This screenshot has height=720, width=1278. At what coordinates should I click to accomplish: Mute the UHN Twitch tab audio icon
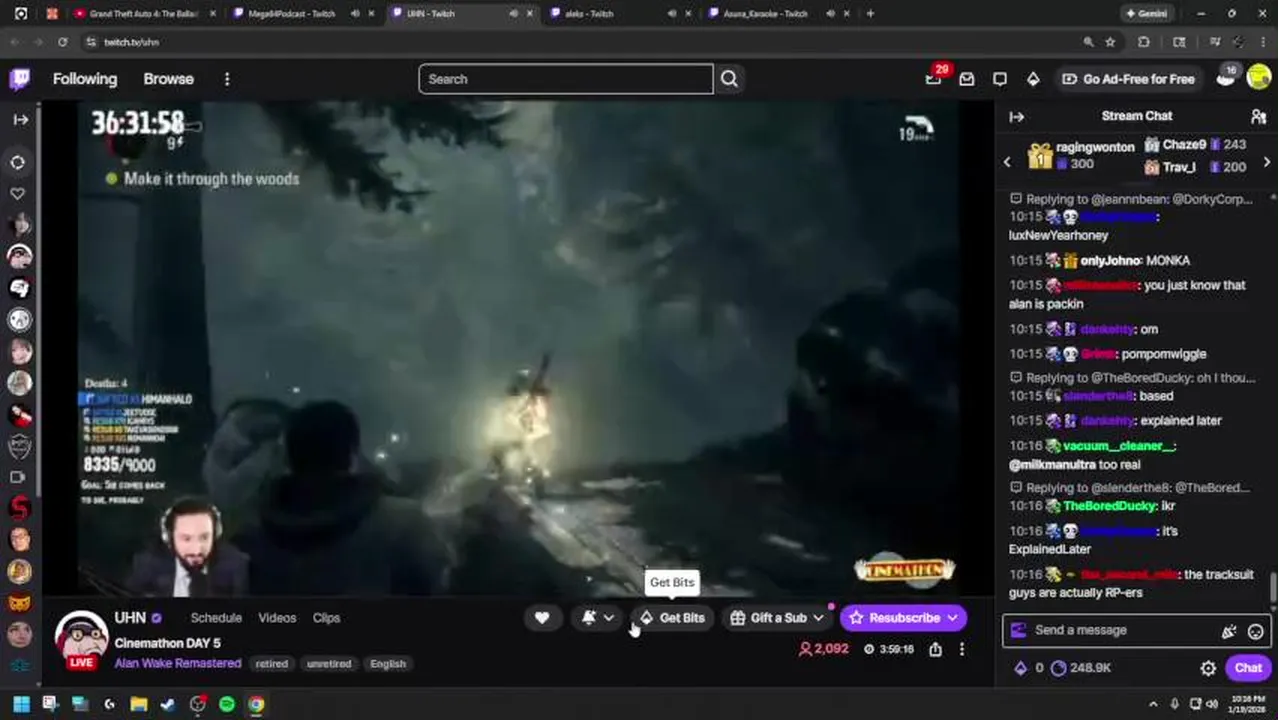tap(514, 14)
